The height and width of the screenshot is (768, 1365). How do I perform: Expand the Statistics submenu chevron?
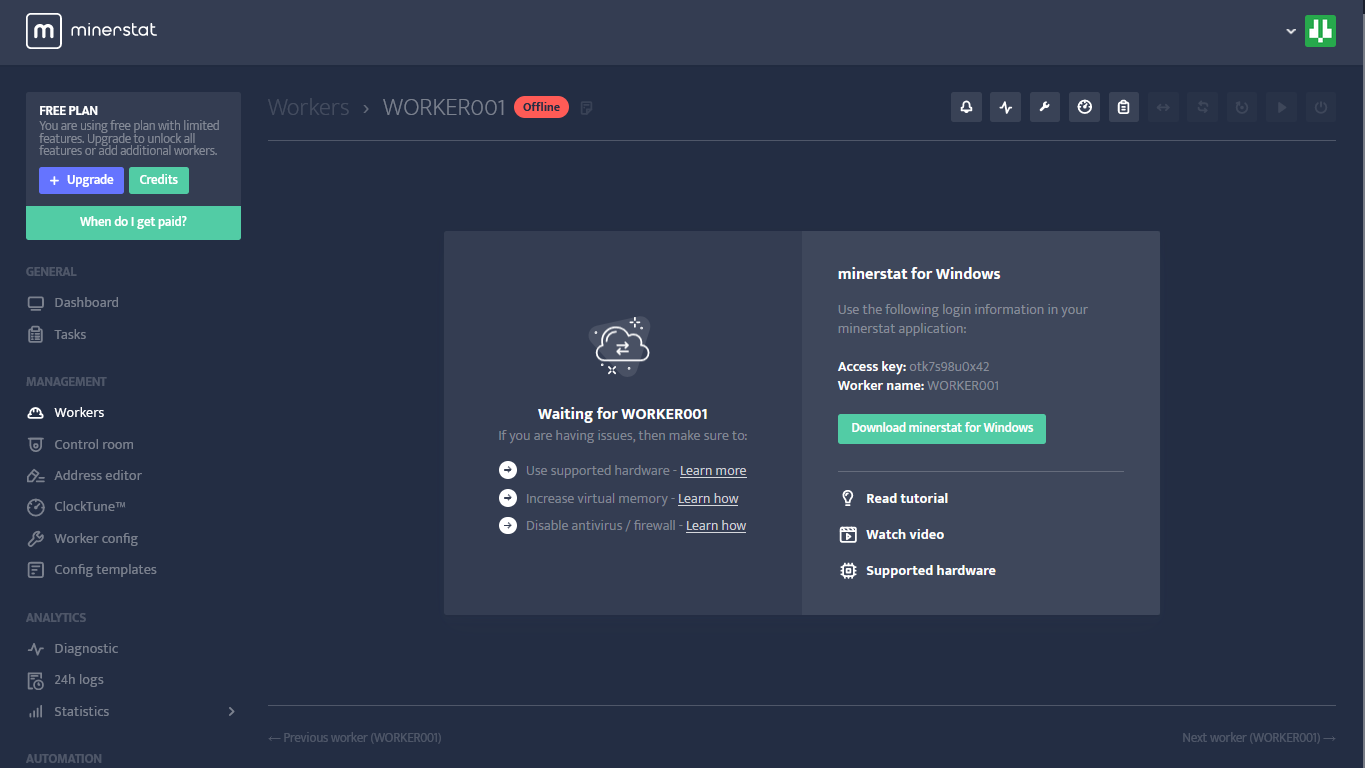point(232,712)
